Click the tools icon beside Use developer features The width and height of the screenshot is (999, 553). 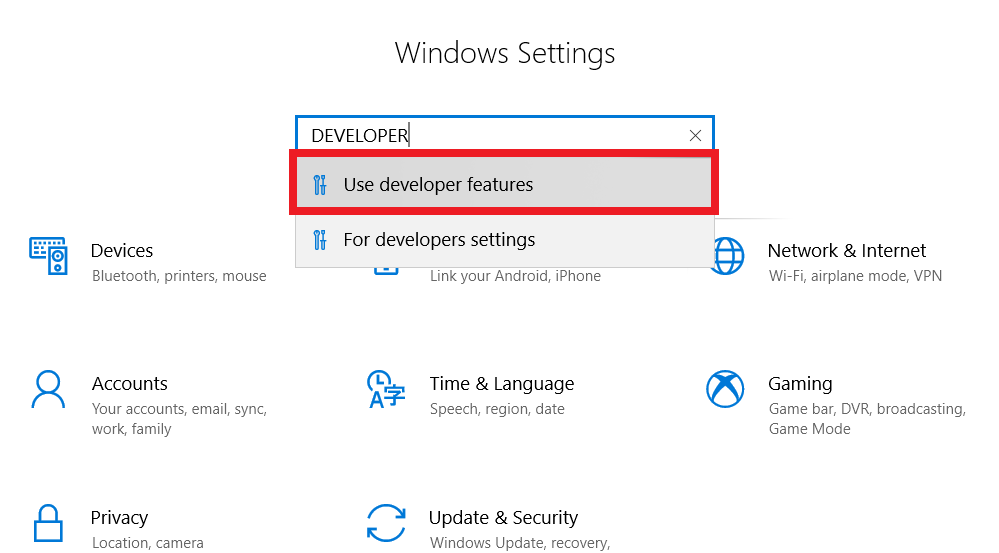point(320,185)
